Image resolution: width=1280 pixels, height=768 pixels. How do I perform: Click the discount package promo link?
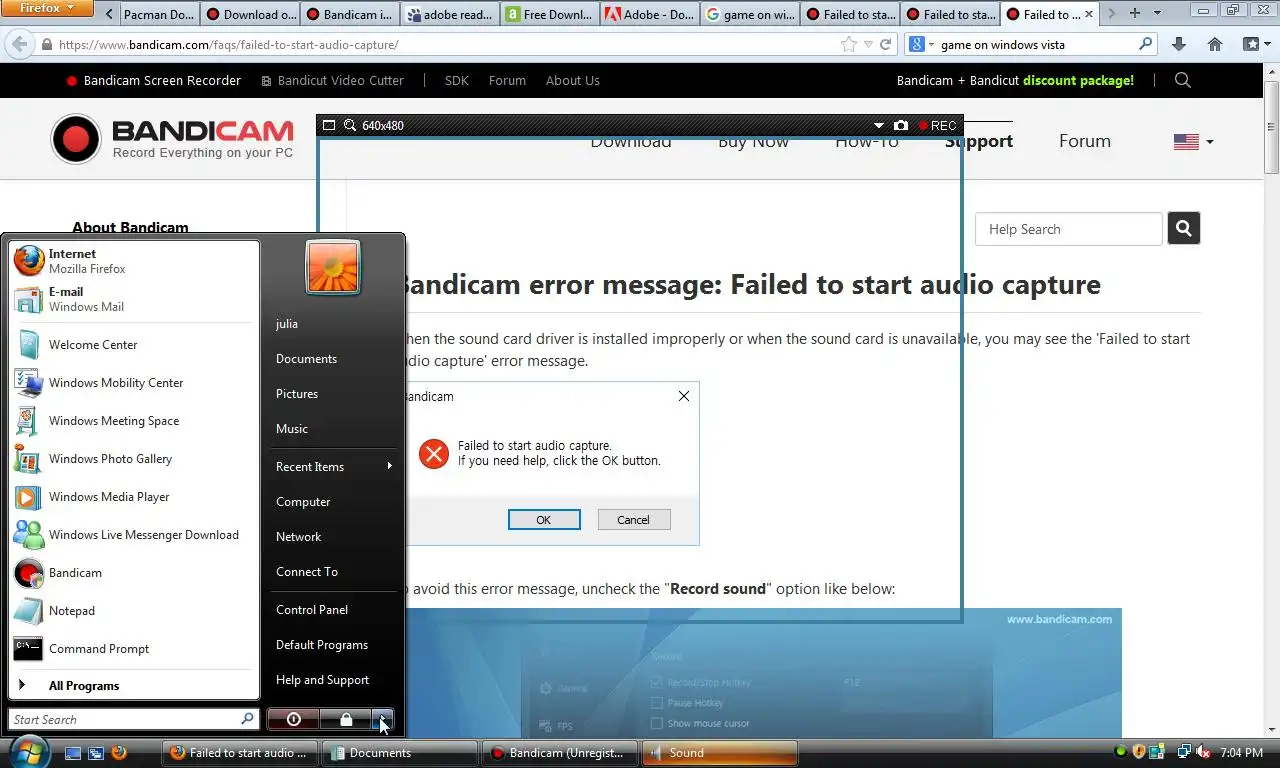1078,80
